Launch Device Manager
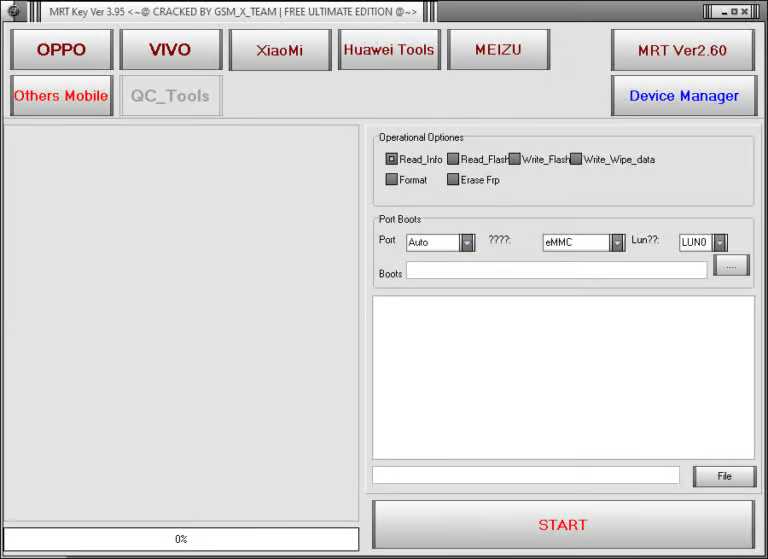 pos(683,96)
